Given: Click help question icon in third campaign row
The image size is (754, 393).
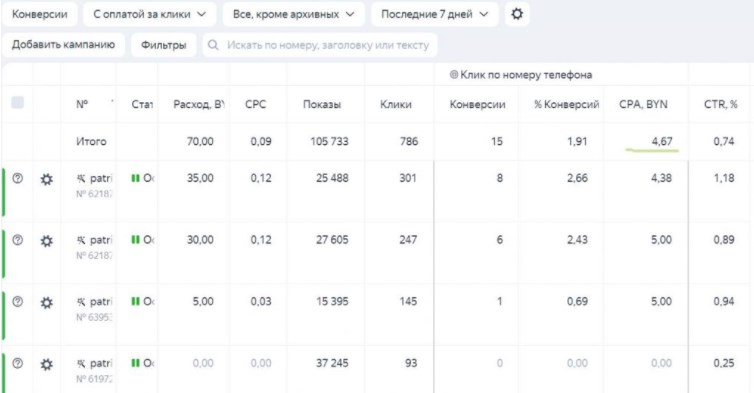Looking at the screenshot, I should pyautogui.click(x=17, y=302).
